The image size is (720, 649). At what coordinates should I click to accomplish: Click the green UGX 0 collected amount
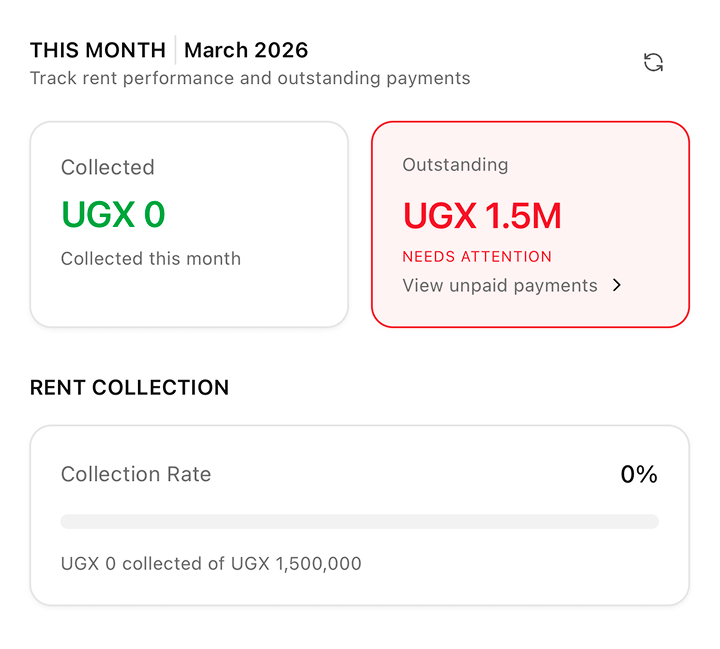click(x=113, y=215)
